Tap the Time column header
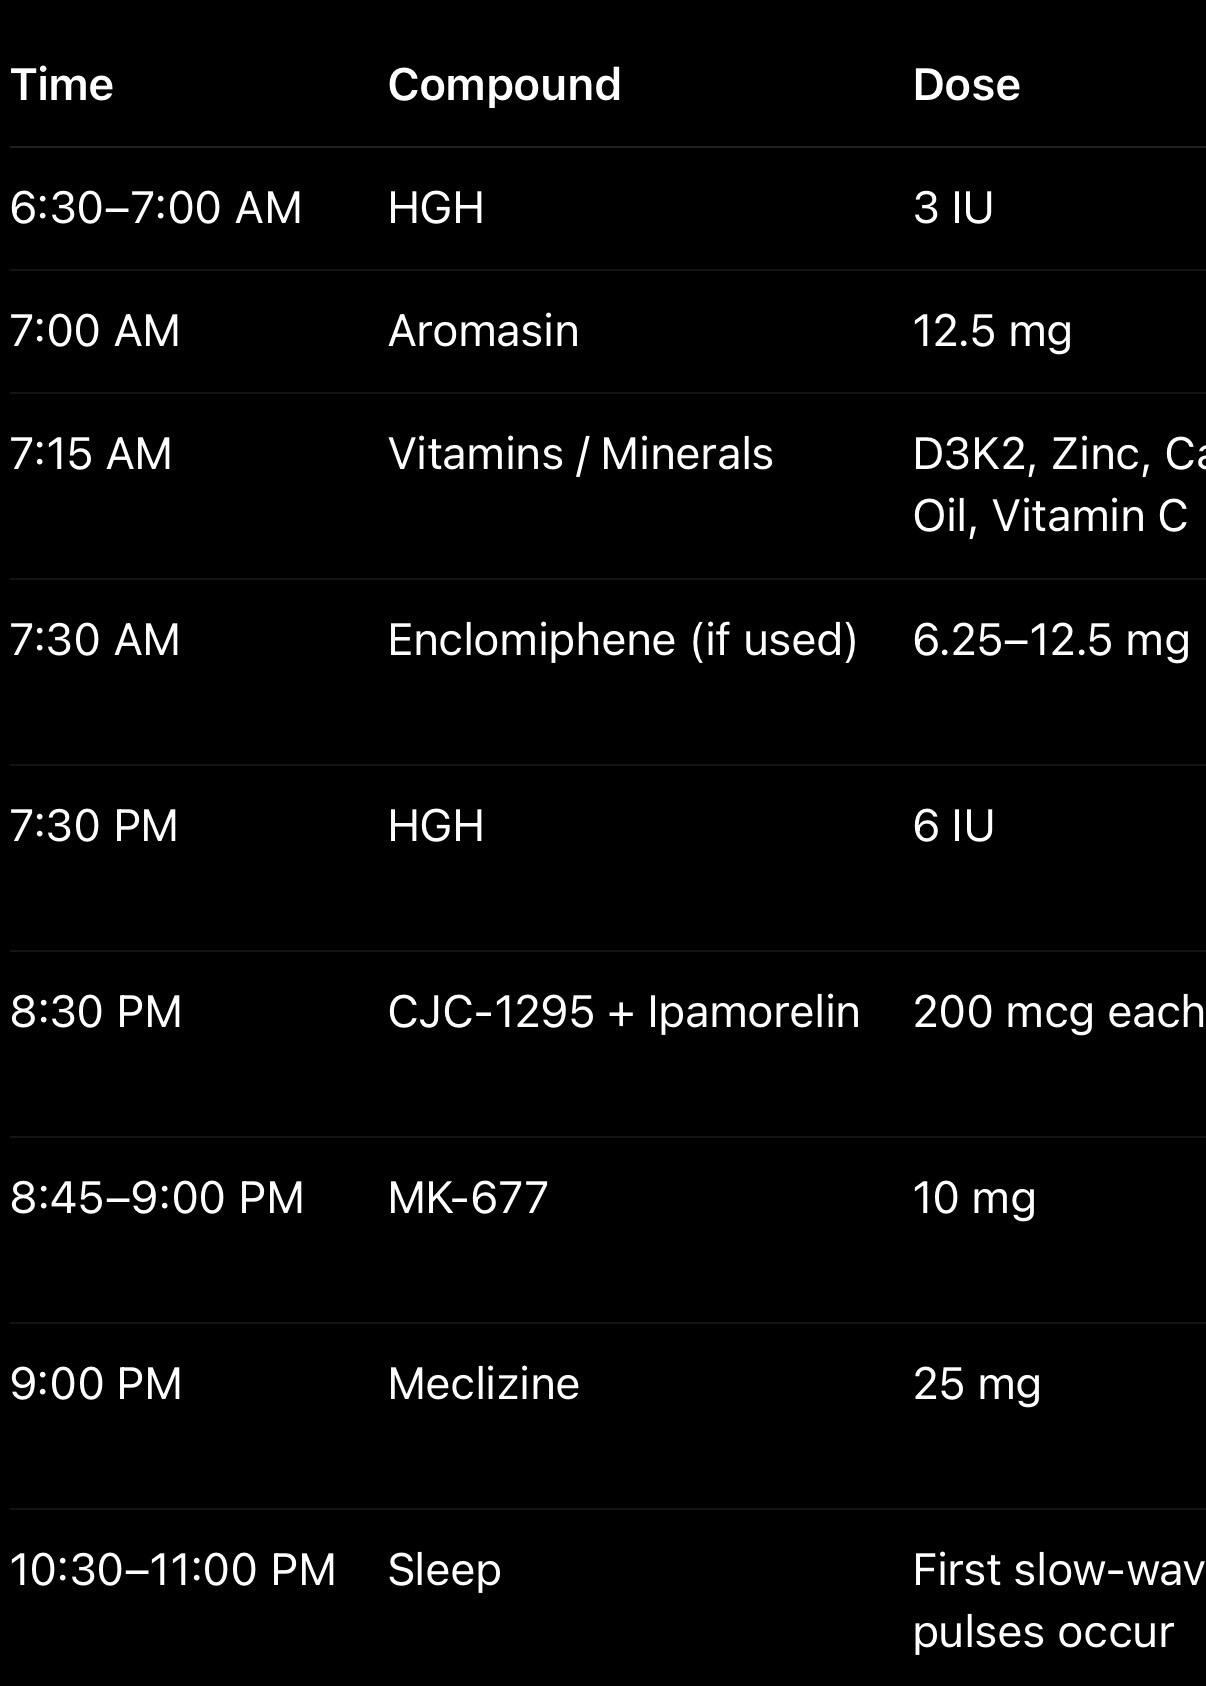 click(62, 85)
